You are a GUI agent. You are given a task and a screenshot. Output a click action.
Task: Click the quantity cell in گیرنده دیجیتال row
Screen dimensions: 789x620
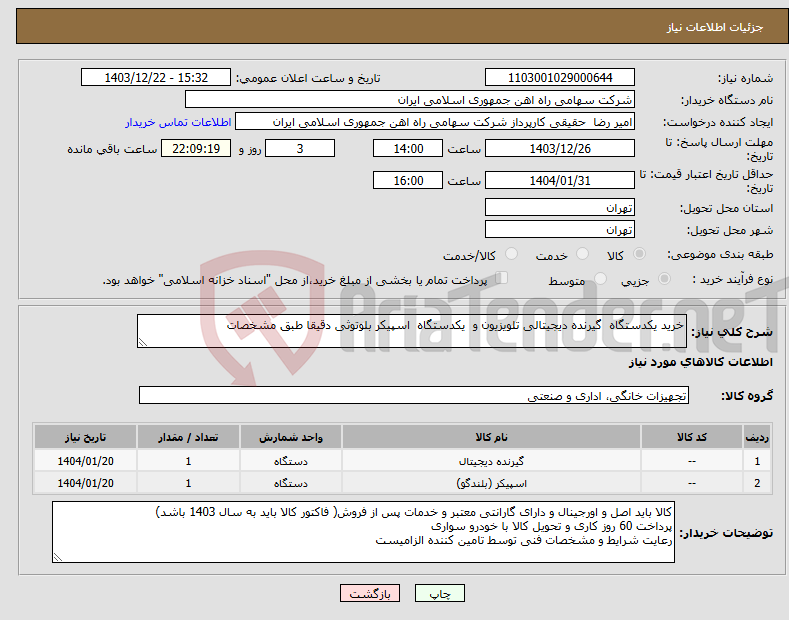click(x=188, y=461)
